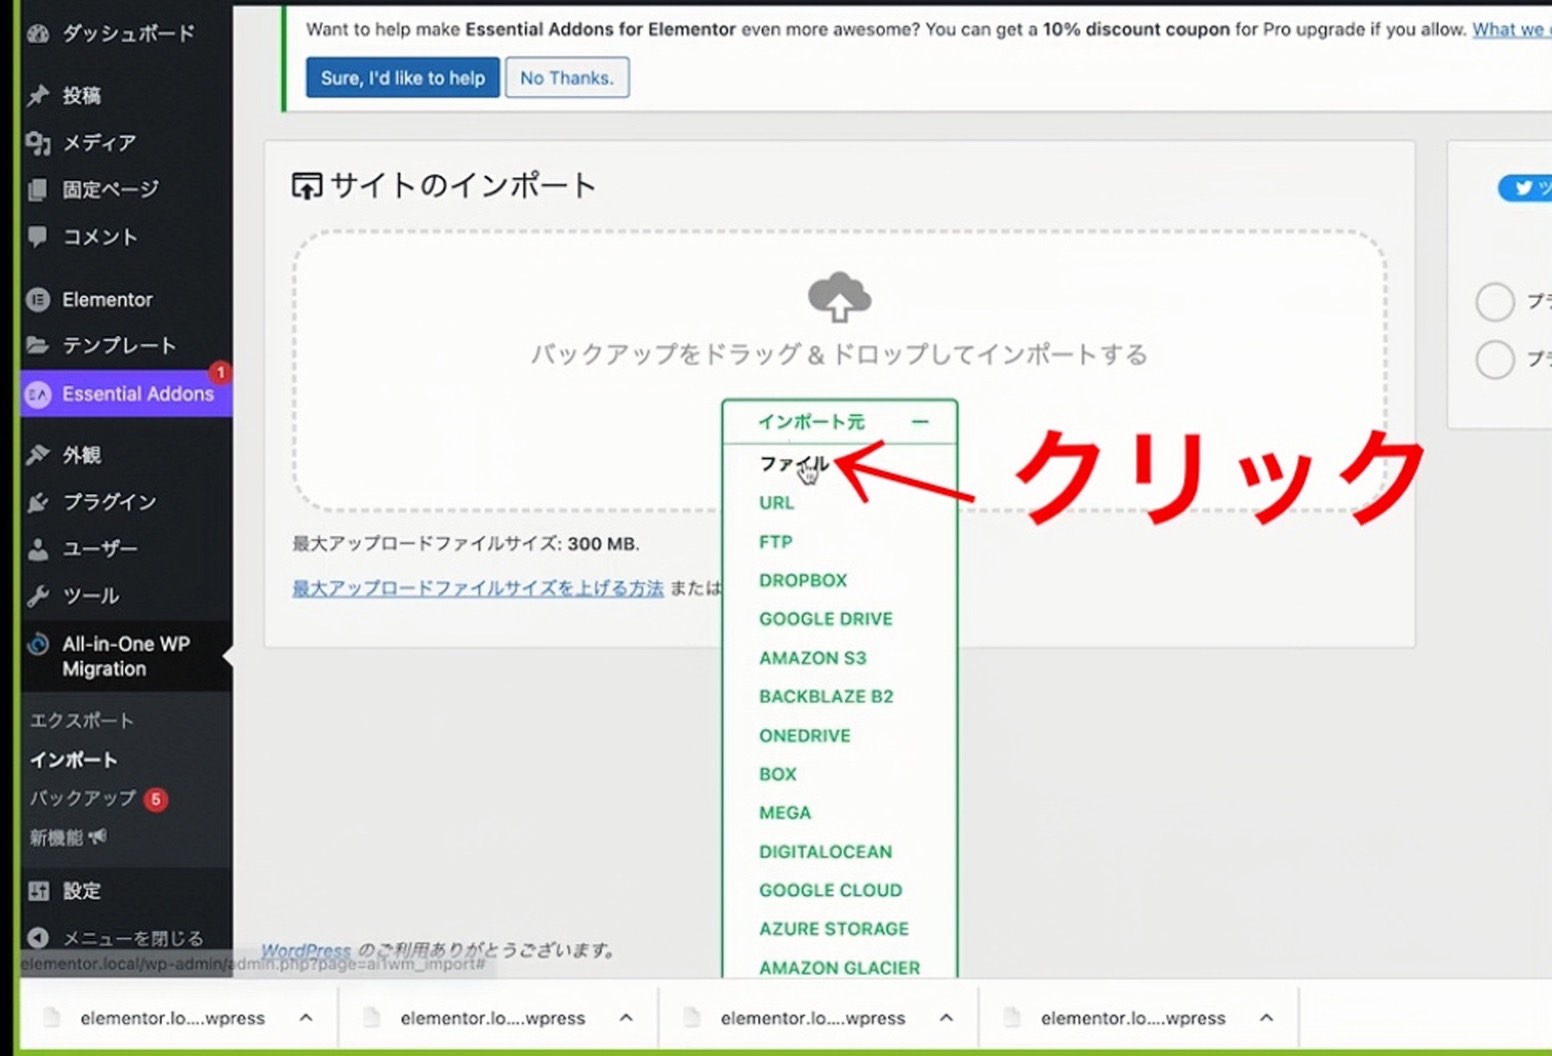This screenshot has width=1552, height=1056.
Task: Open the エクスポート submenu item
Action: coord(81,720)
